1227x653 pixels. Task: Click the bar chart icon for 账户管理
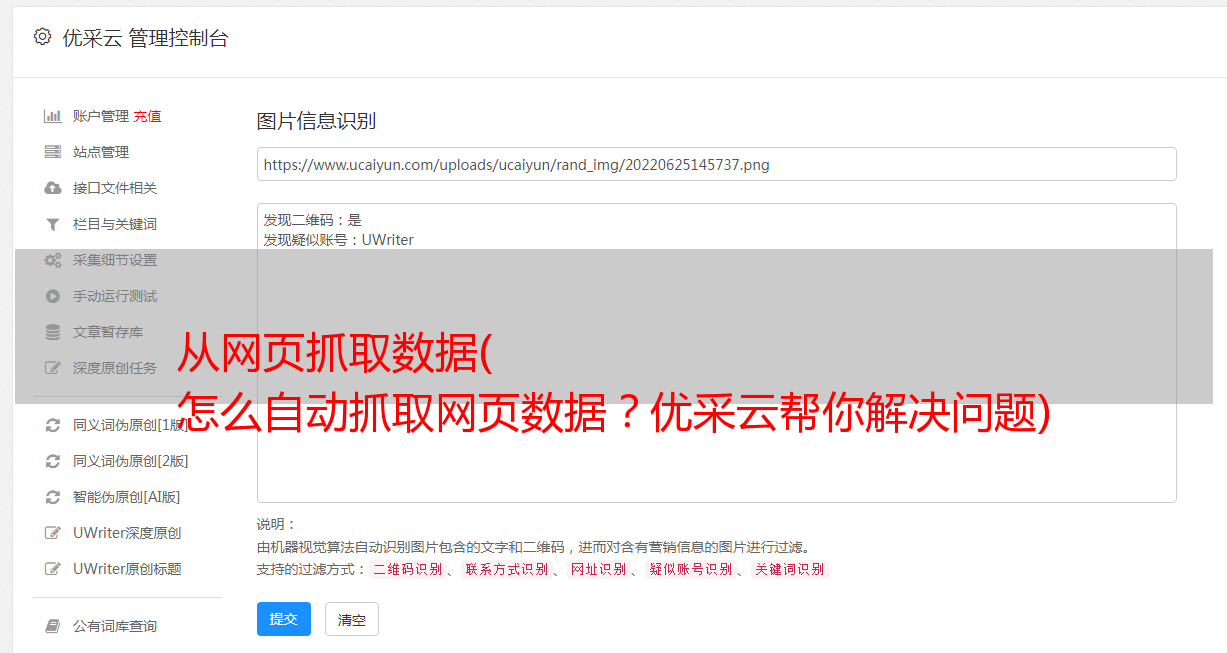coord(53,116)
